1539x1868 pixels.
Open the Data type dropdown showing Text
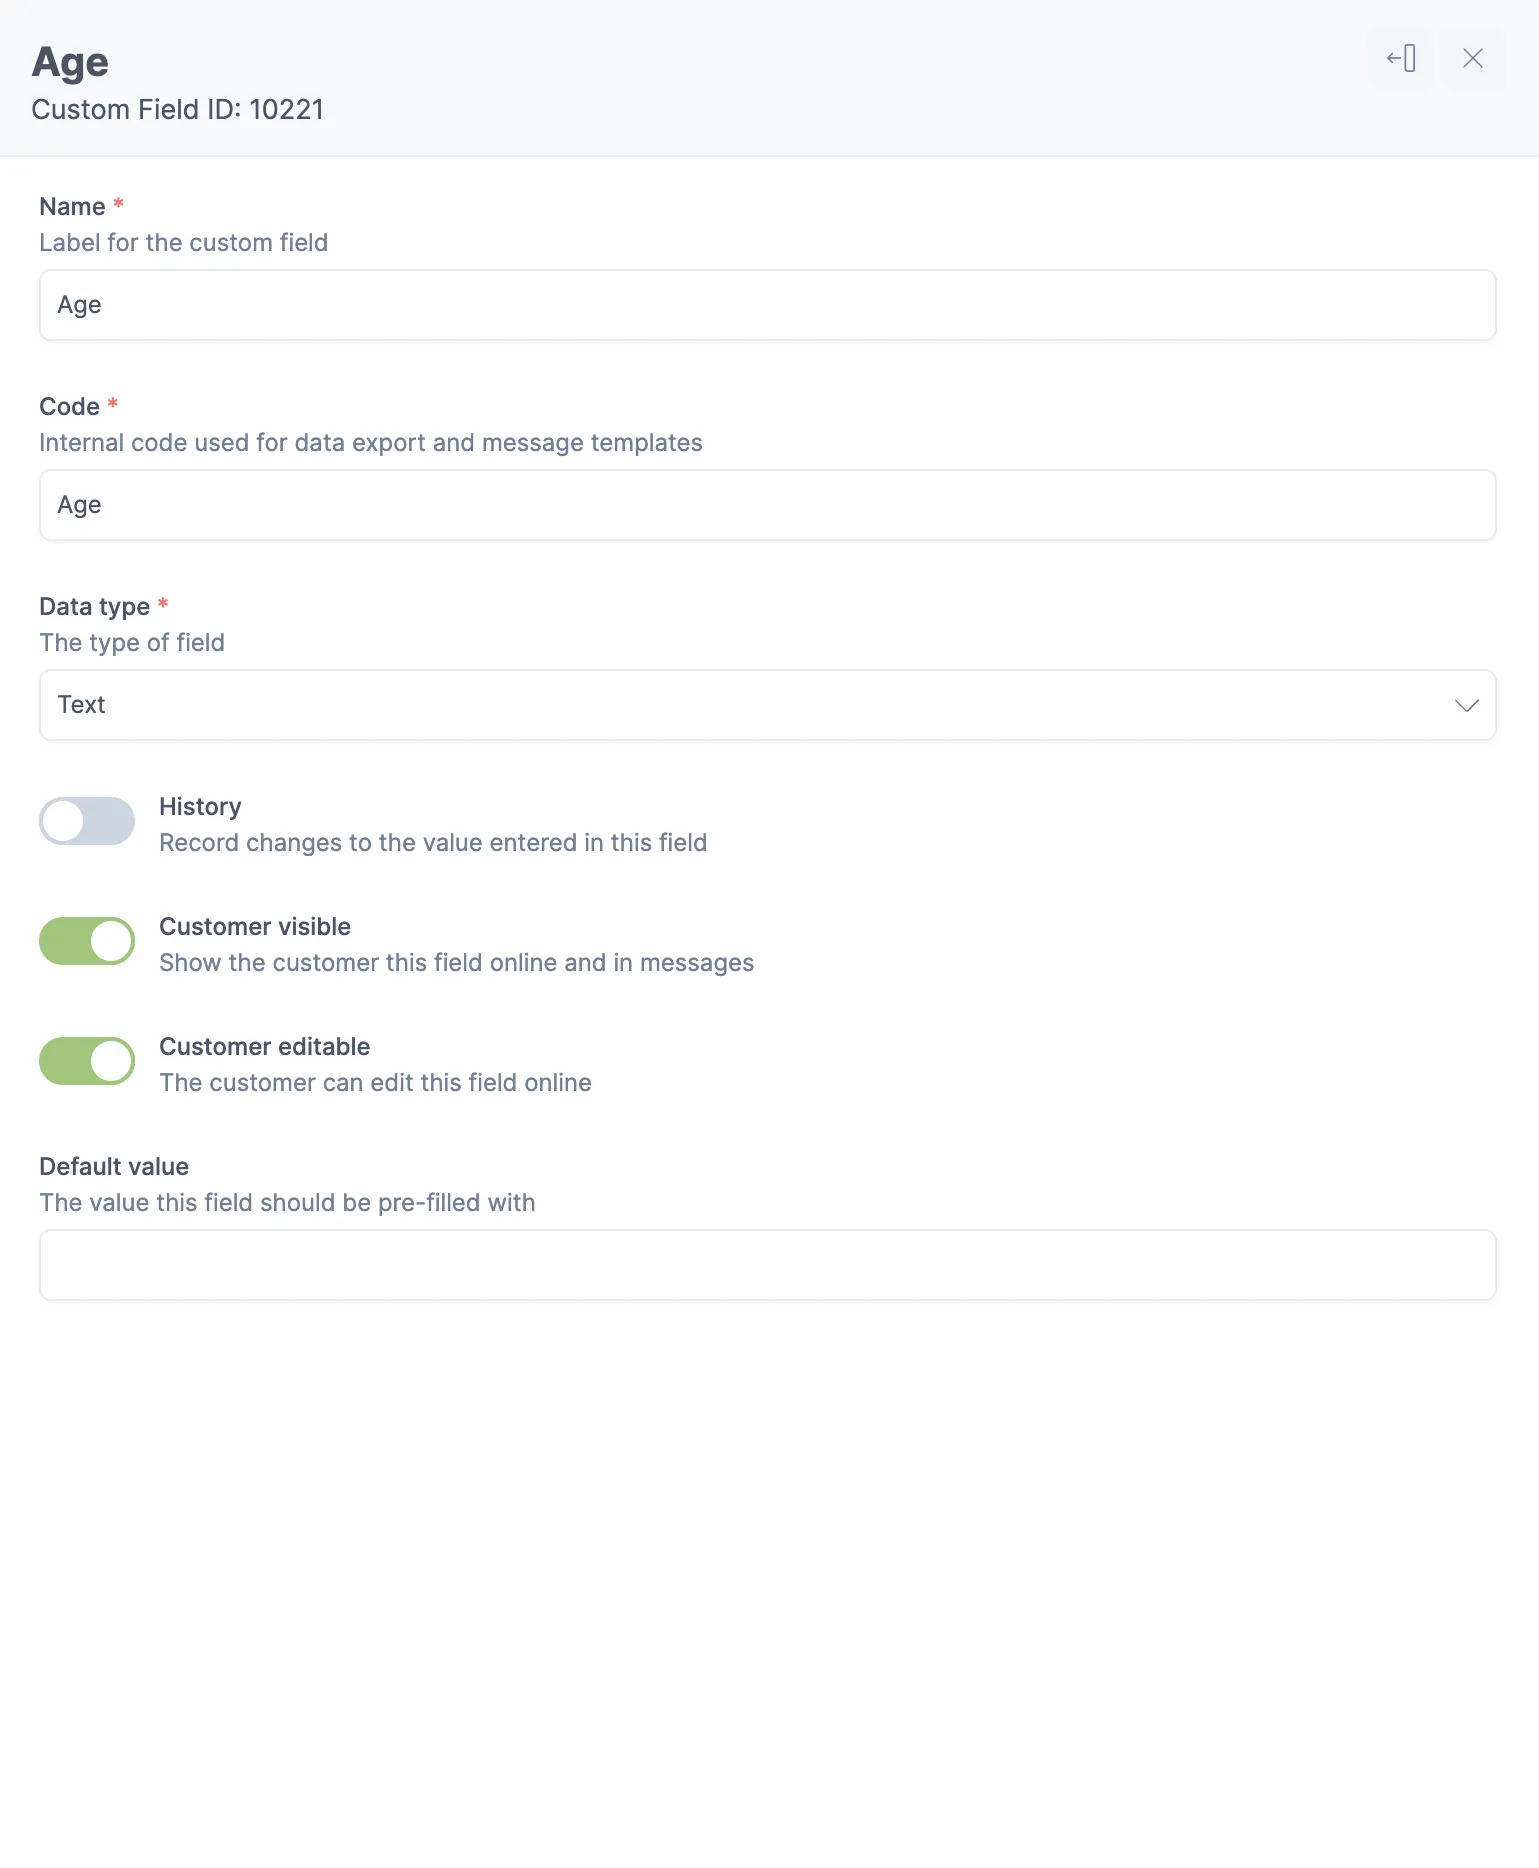768,705
